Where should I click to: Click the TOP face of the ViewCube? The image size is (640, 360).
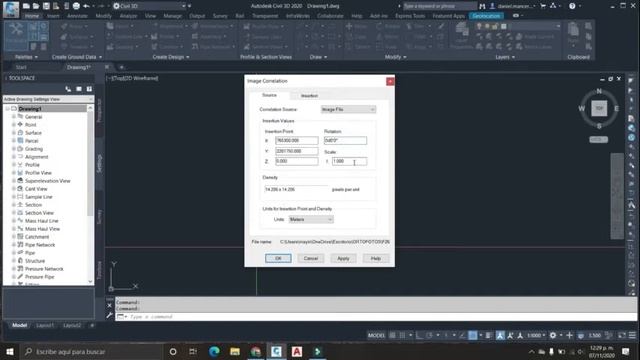(x=599, y=108)
